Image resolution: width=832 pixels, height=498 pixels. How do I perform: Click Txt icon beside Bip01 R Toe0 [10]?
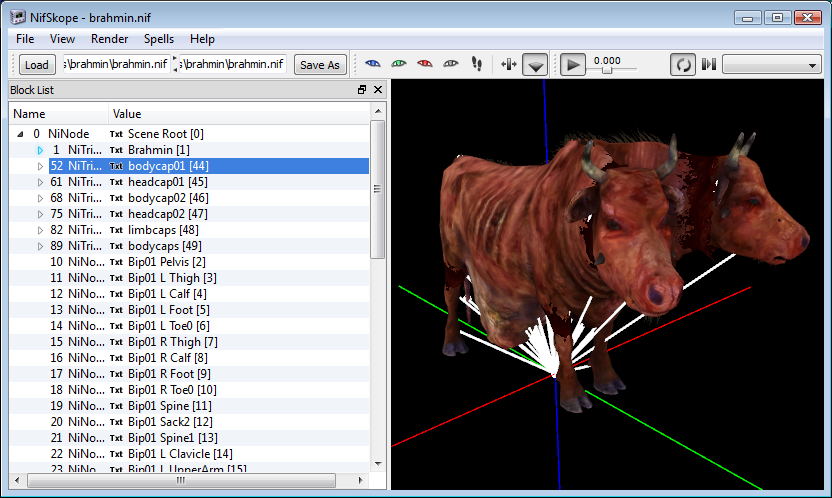tap(116, 390)
